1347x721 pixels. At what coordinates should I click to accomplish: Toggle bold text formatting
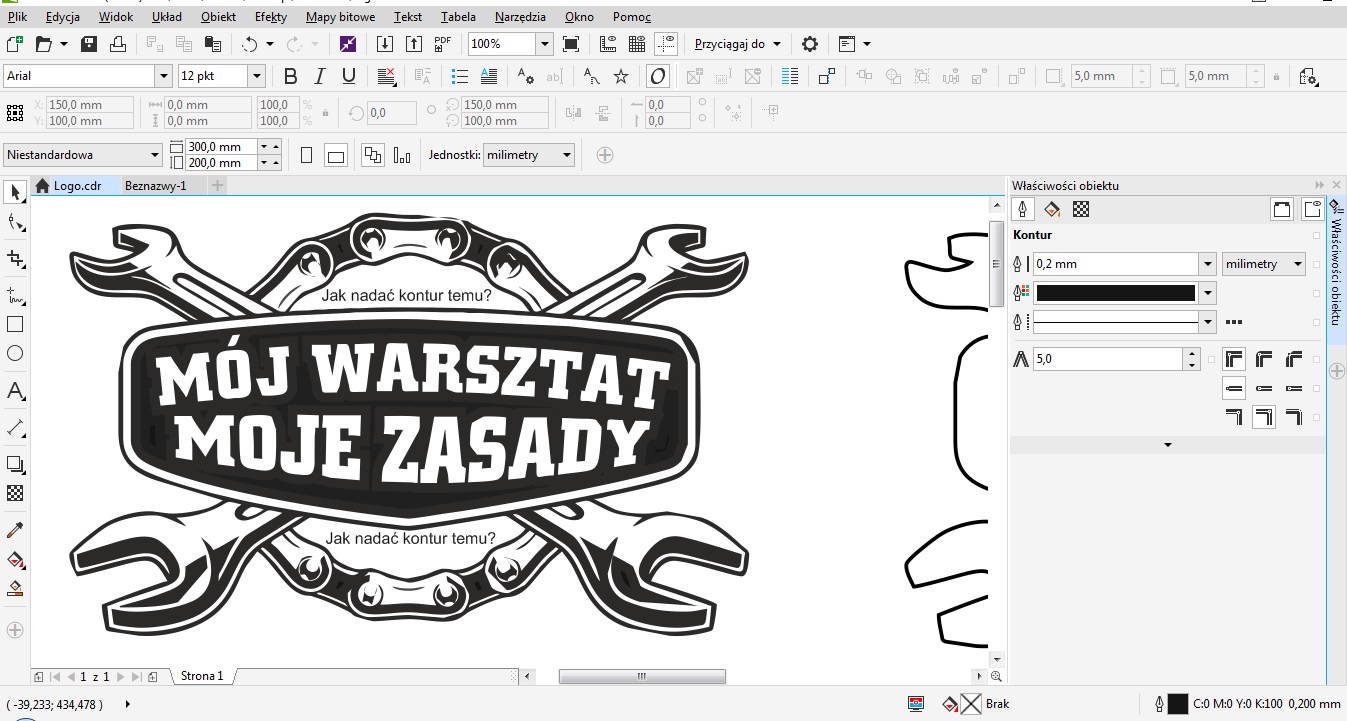pos(291,76)
